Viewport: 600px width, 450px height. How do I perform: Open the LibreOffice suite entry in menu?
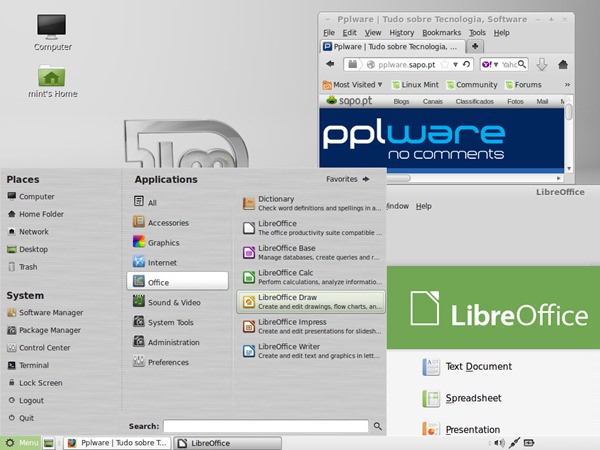click(311, 228)
